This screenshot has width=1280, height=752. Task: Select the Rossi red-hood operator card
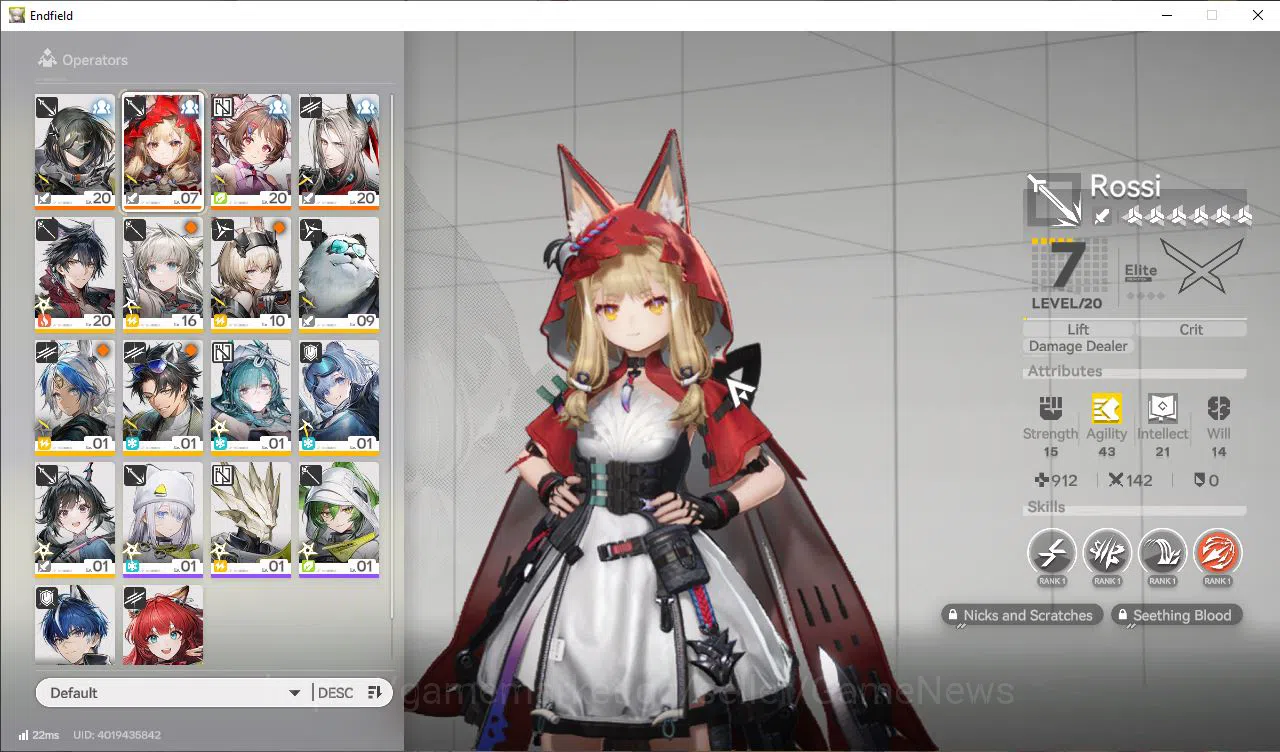click(x=163, y=152)
